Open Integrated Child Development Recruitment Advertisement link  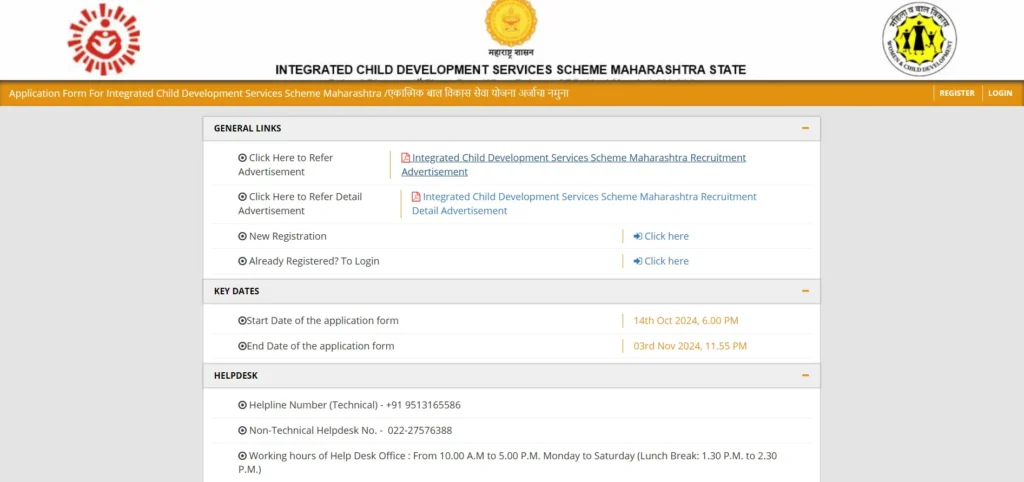(578, 158)
